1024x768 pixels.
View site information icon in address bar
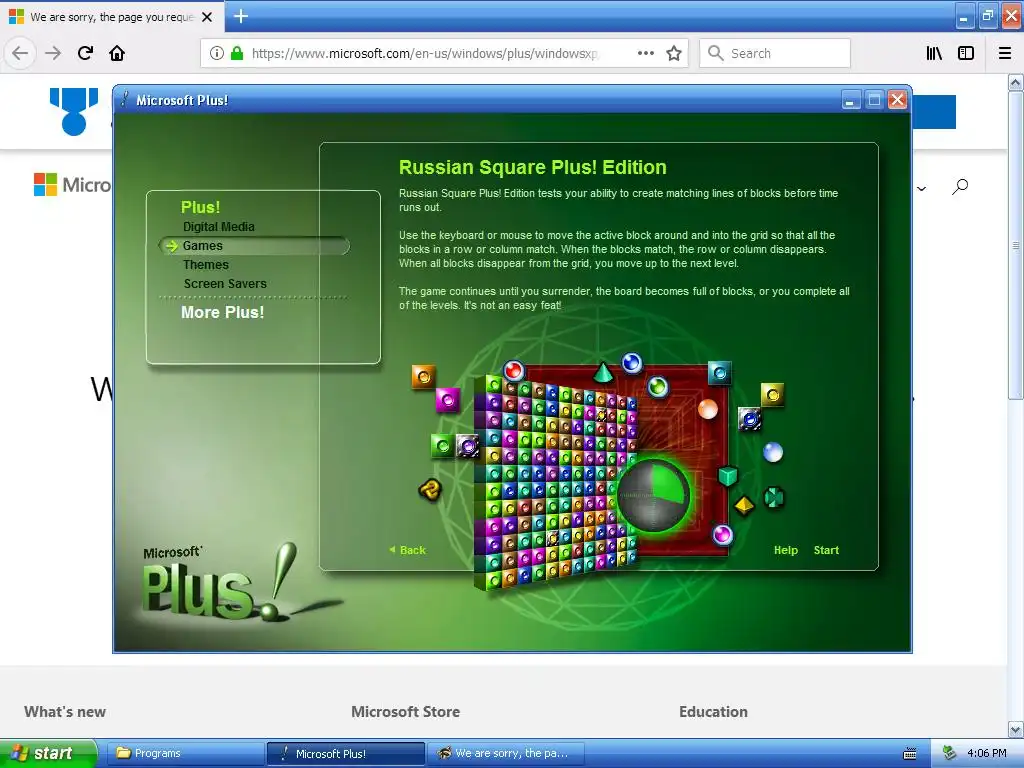(217, 53)
